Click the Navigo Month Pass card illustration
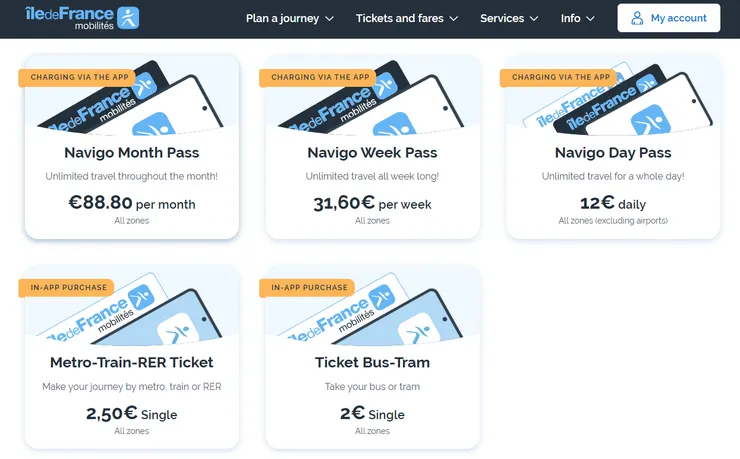Viewport: 740px width, 459px height. (131, 100)
